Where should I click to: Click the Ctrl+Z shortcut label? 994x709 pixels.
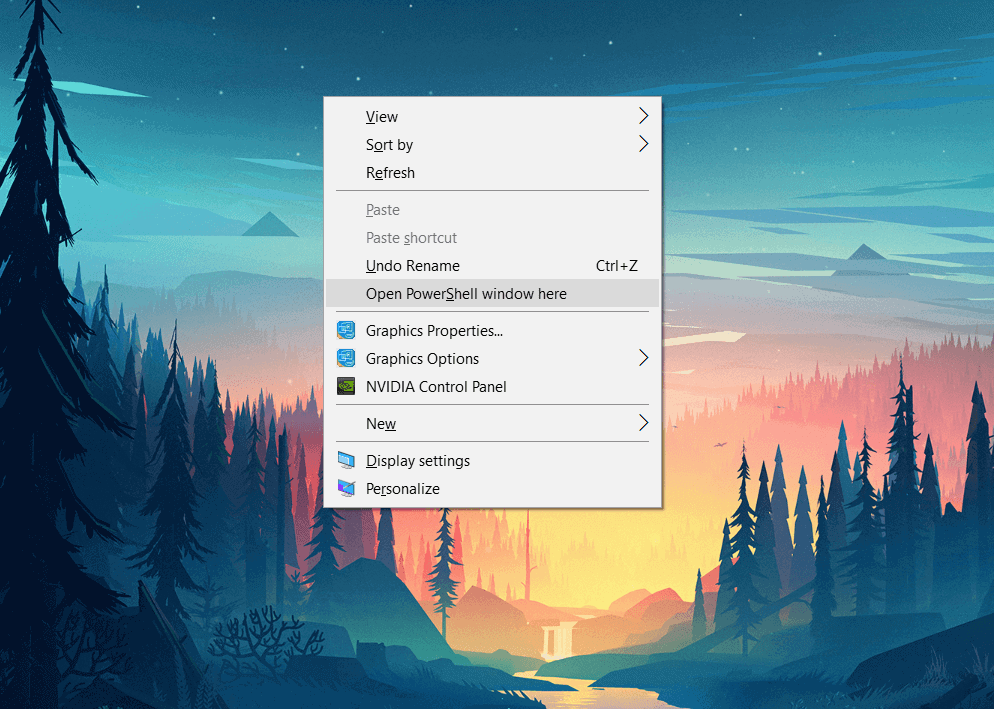click(x=616, y=266)
